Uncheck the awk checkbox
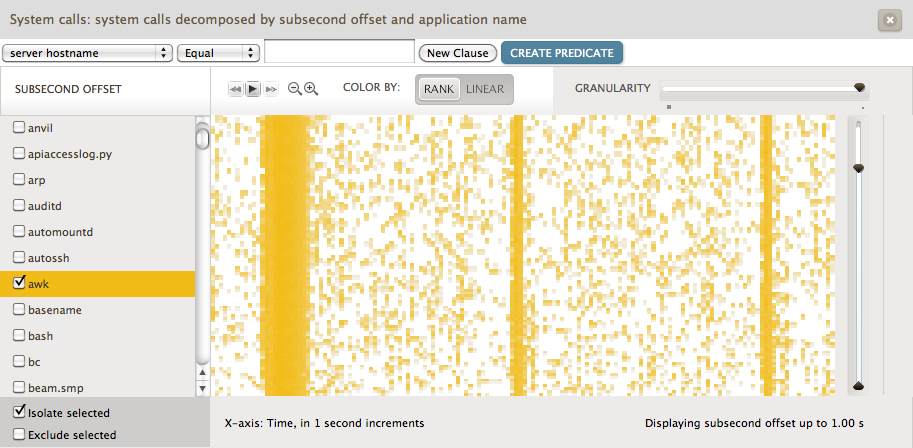This screenshot has width=913, height=448. click(19, 284)
